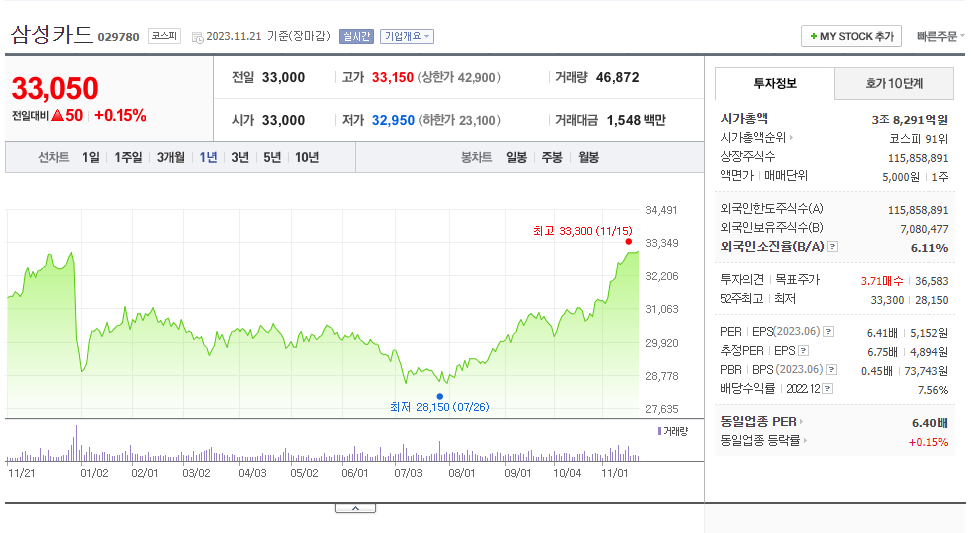Image resolution: width=971 pixels, height=533 pixels.
Task: Click the red 최고 33,300 marker dot
Action: pyautogui.click(x=629, y=241)
